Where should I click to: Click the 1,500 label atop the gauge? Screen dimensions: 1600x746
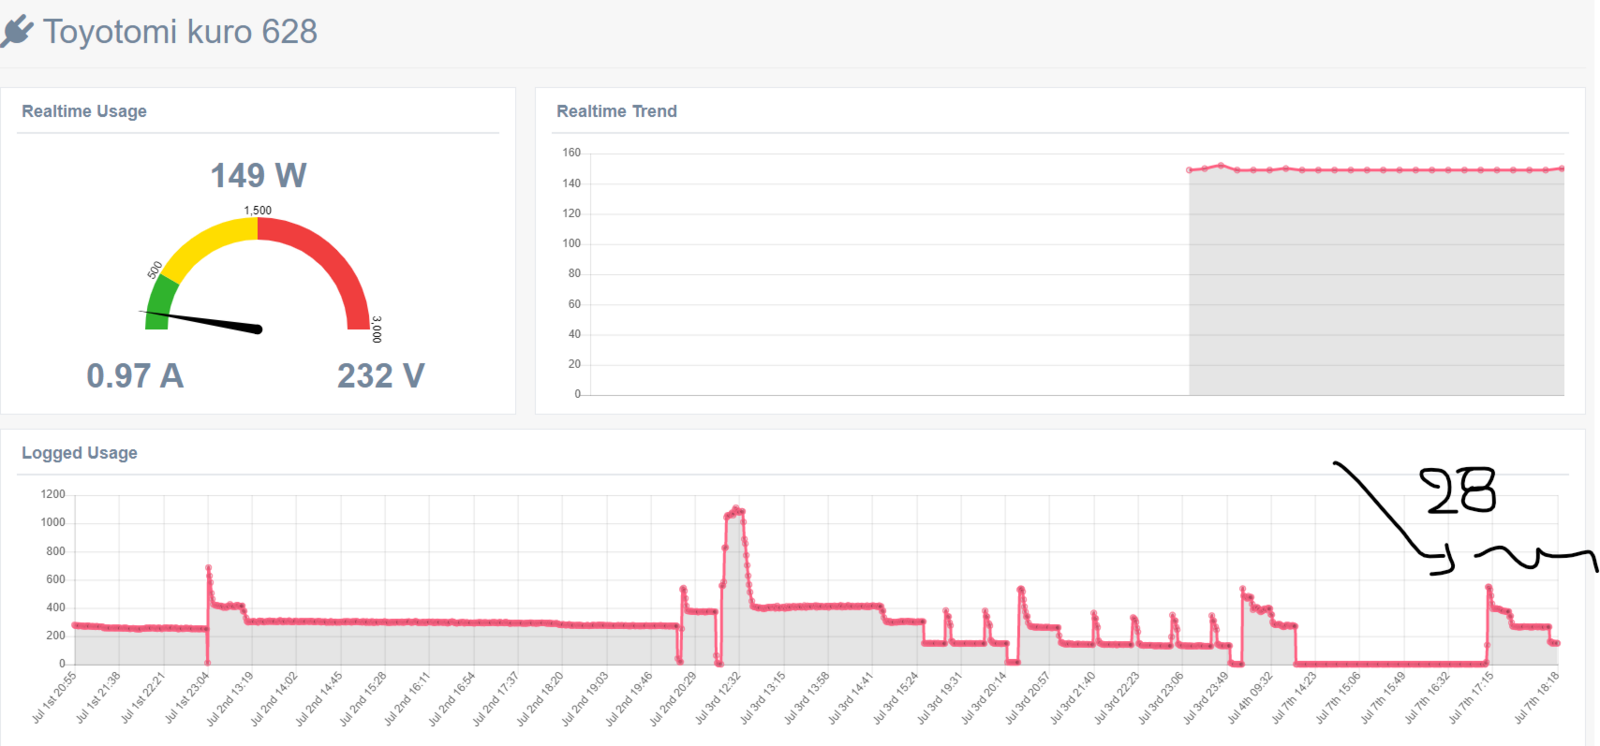(258, 210)
